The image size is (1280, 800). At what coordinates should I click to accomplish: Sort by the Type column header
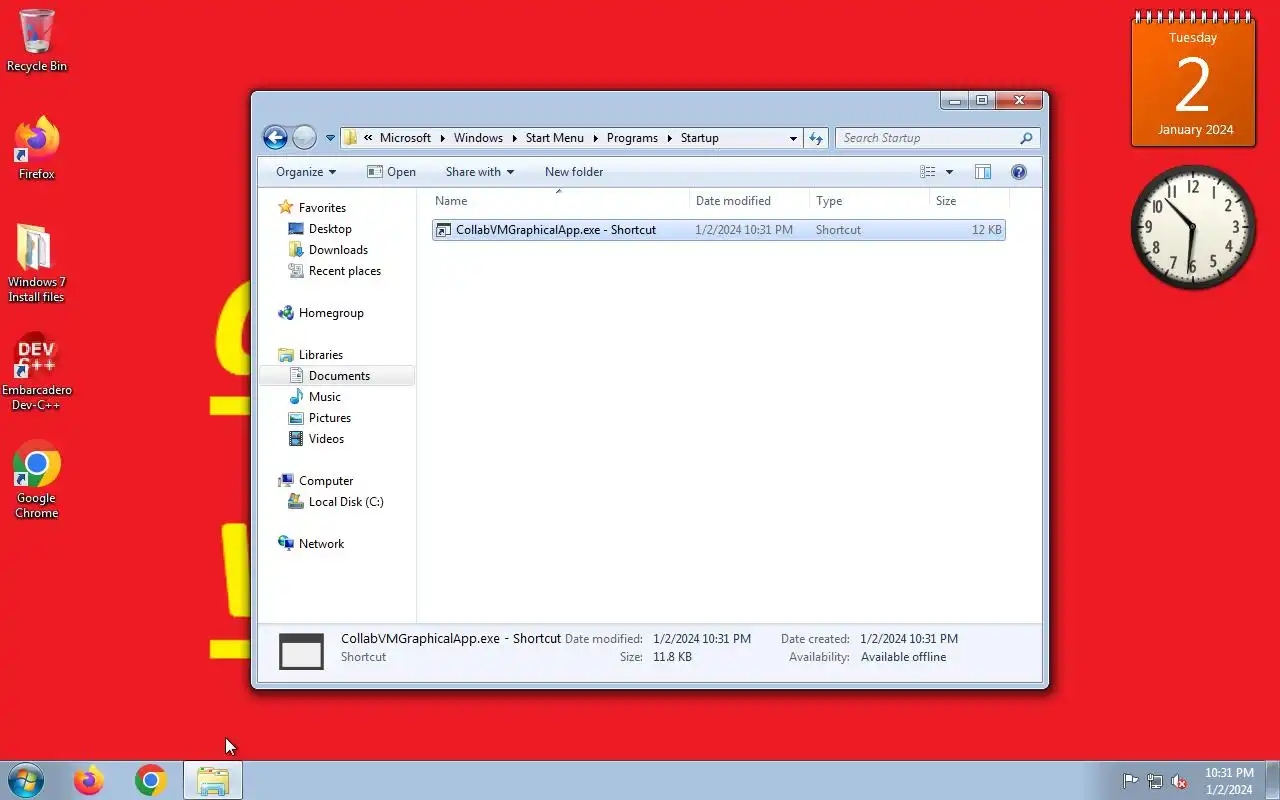[x=869, y=201]
